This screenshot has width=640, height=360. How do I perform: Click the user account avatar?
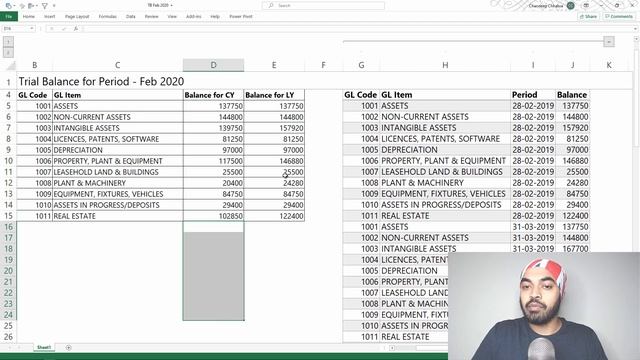tap(571, 6)
